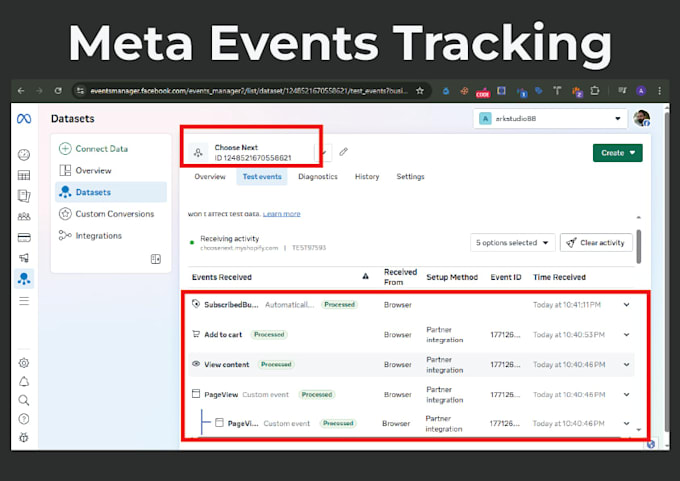
Task: Open the audiences people icon in left rail
Action: (x=24, y=216)
